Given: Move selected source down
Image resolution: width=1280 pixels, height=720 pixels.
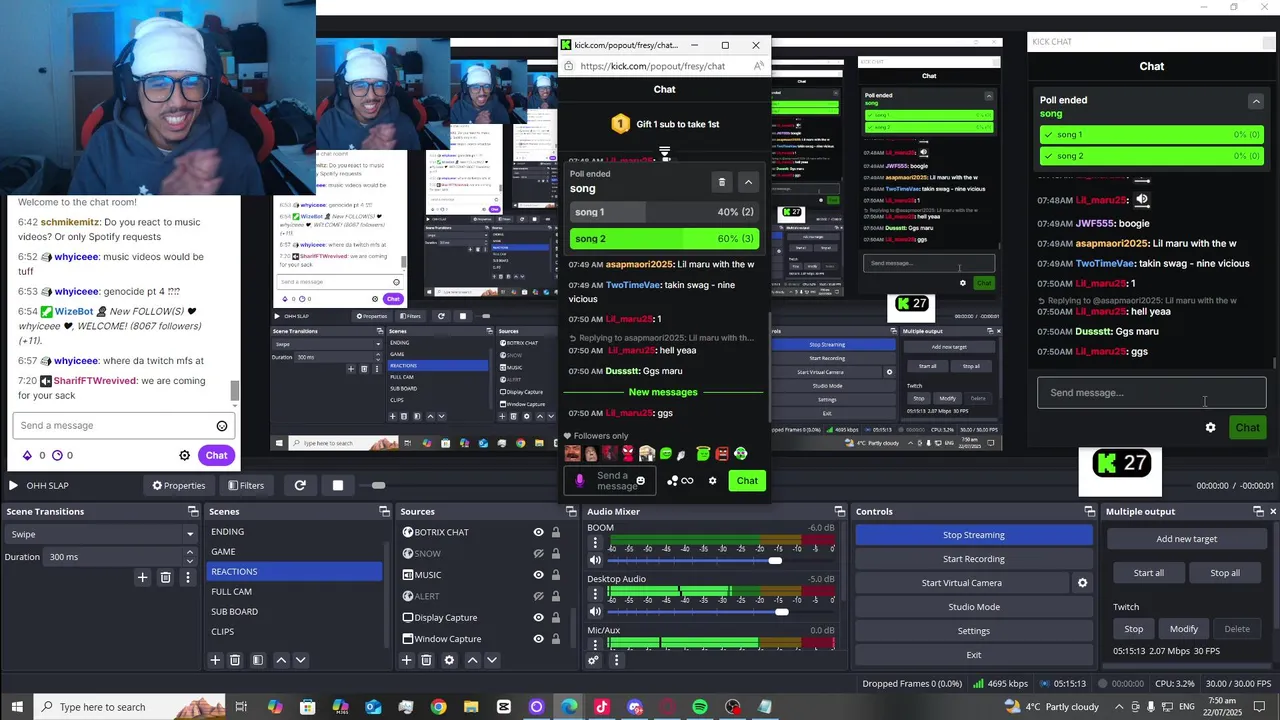Looking at the screenshot, I should pyautogui.click(x=491, y=660).
